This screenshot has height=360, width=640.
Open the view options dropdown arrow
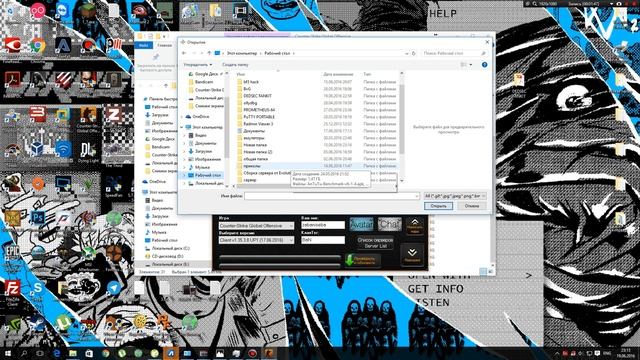[471, 65]
